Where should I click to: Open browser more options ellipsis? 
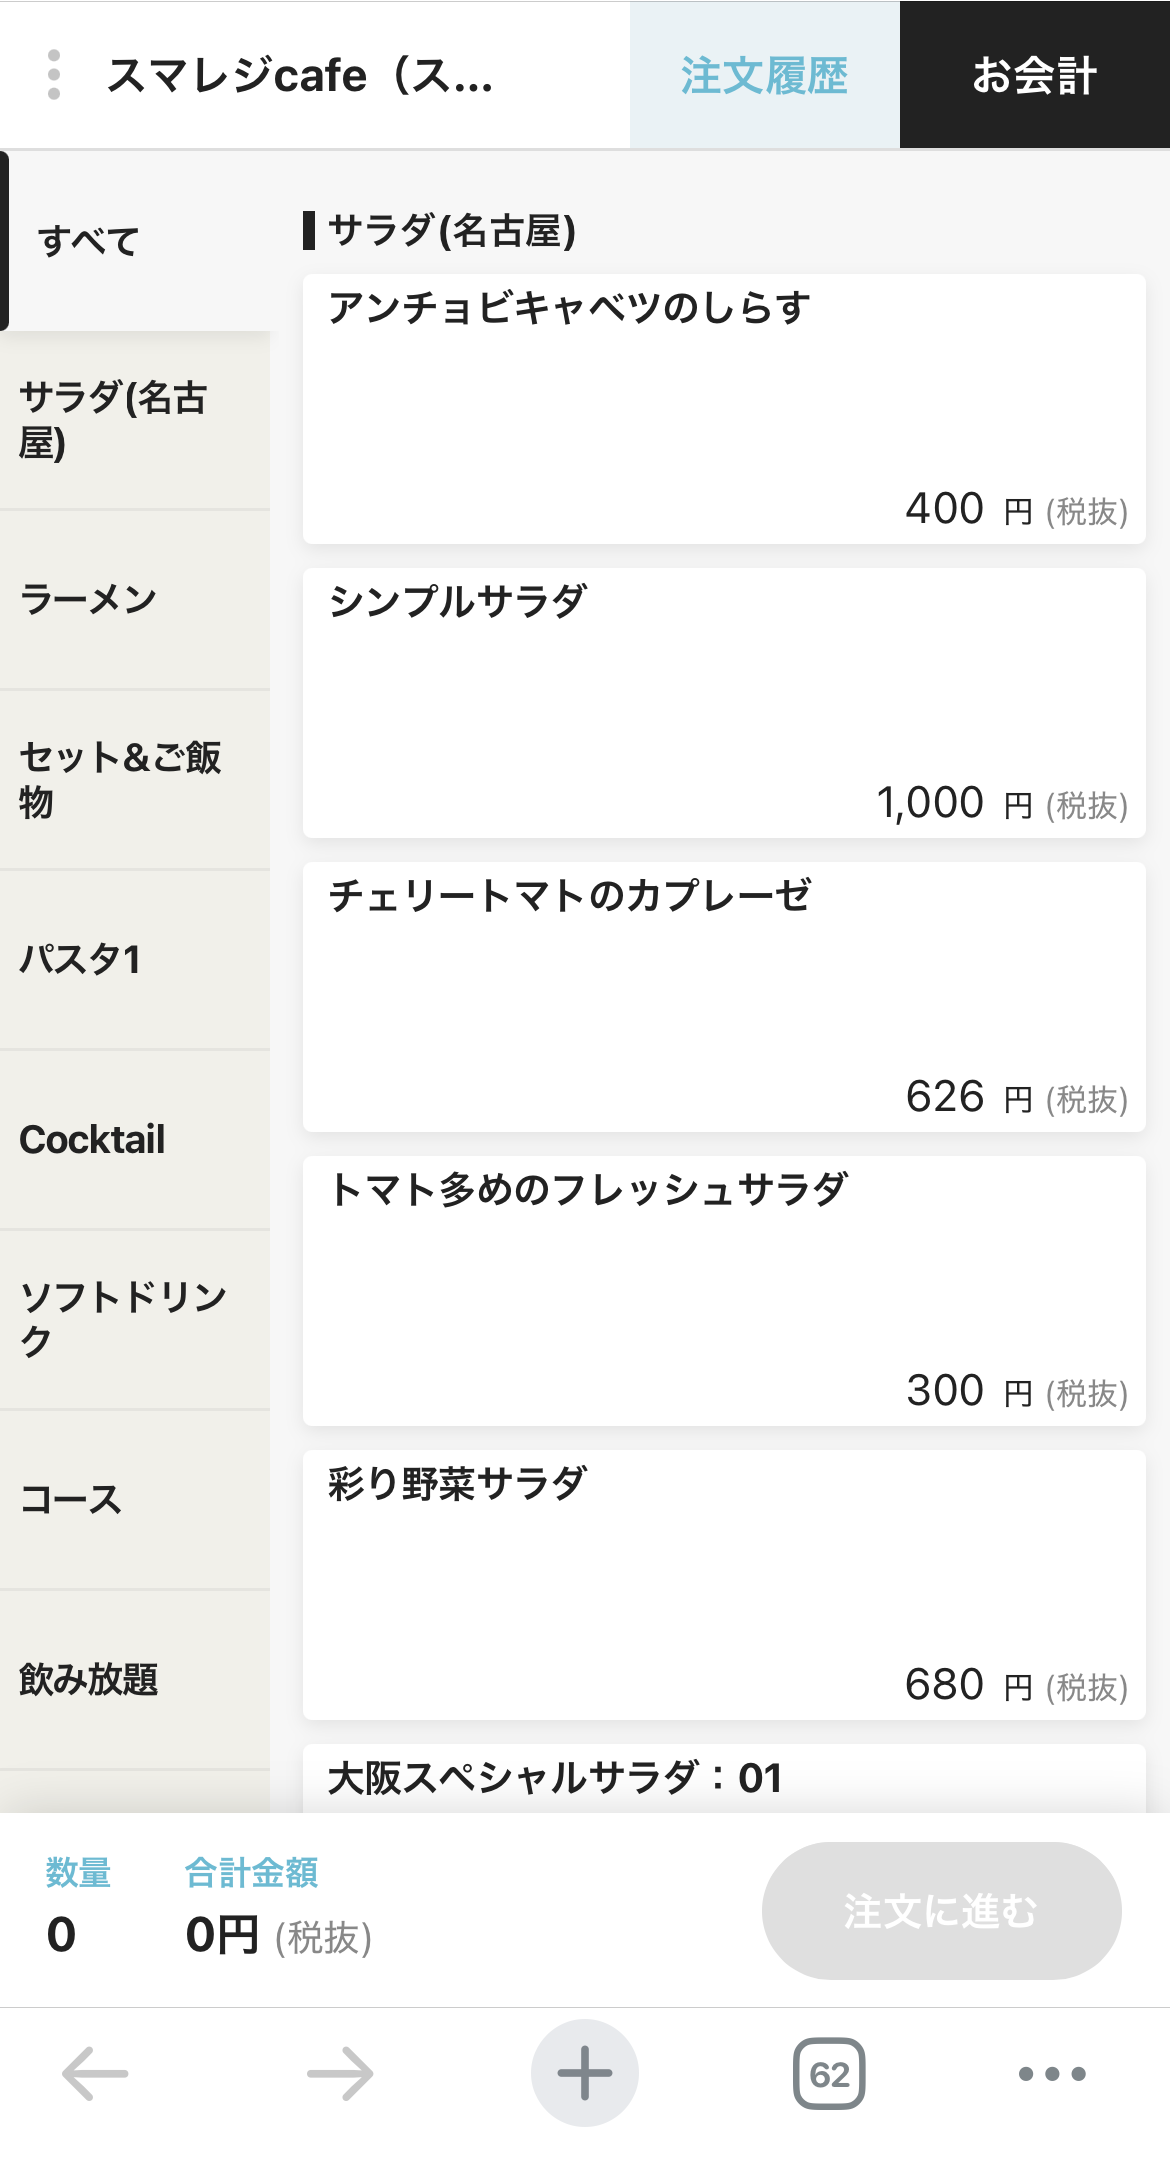click(x=1051, y=2074)
